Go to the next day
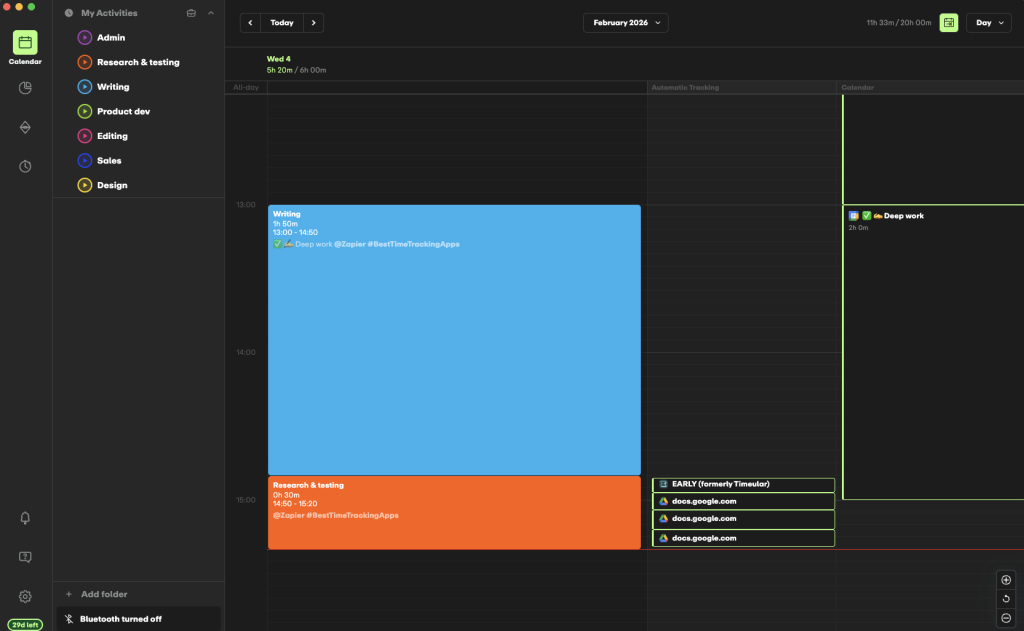The image size is (1024, 631). pos(313,22)
